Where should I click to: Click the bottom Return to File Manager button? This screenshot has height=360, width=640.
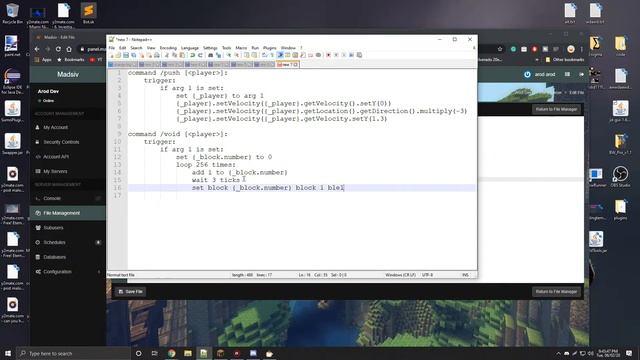556,291
